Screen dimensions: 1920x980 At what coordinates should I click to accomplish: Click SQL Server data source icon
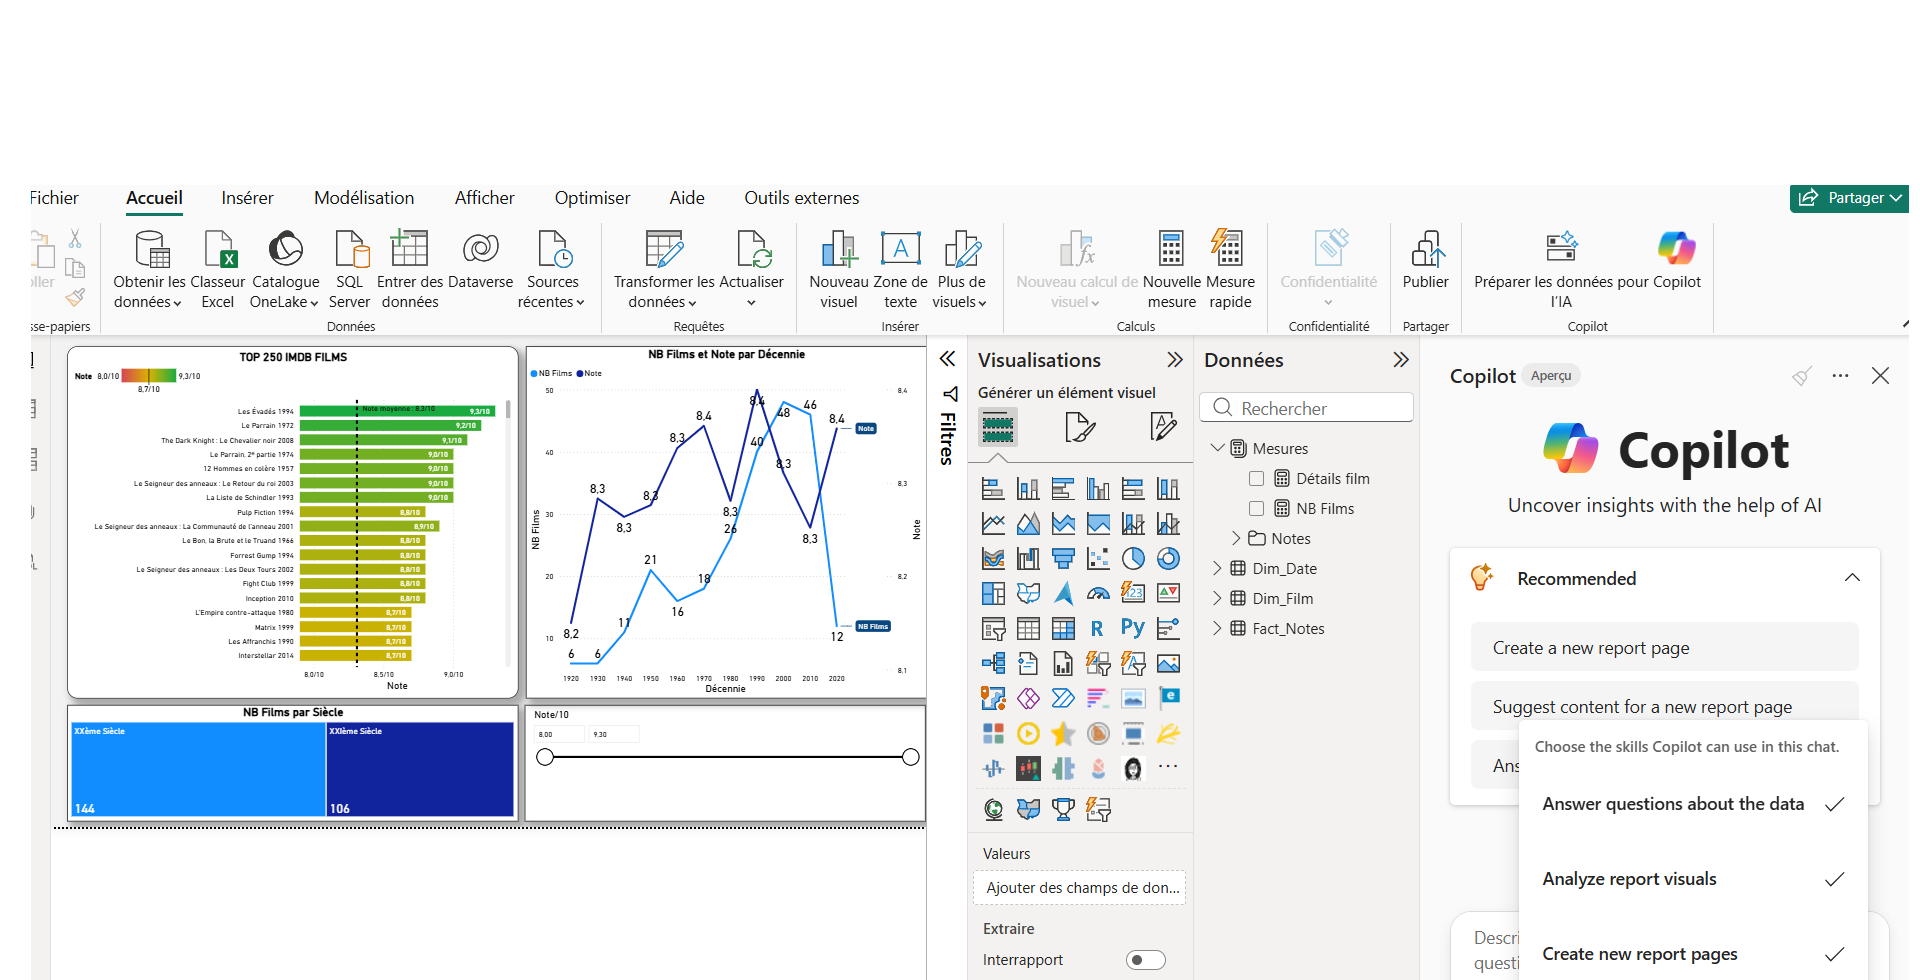pos(350,250)
